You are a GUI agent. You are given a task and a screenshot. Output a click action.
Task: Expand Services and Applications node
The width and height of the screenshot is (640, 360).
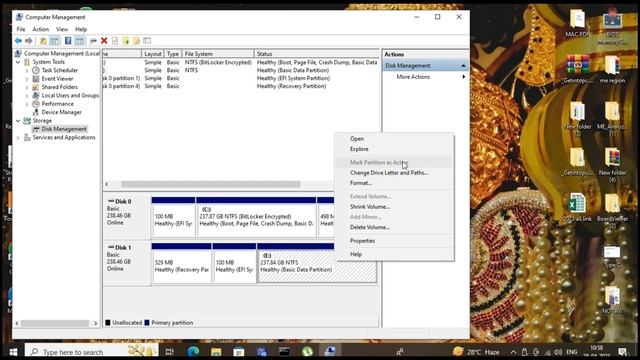[x=18, y=138]
